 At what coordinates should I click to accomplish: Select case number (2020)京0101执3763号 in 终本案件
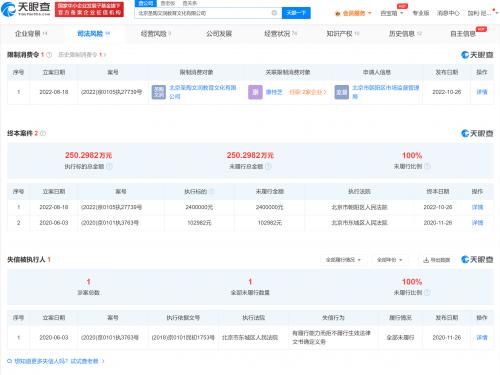[110, 223]
